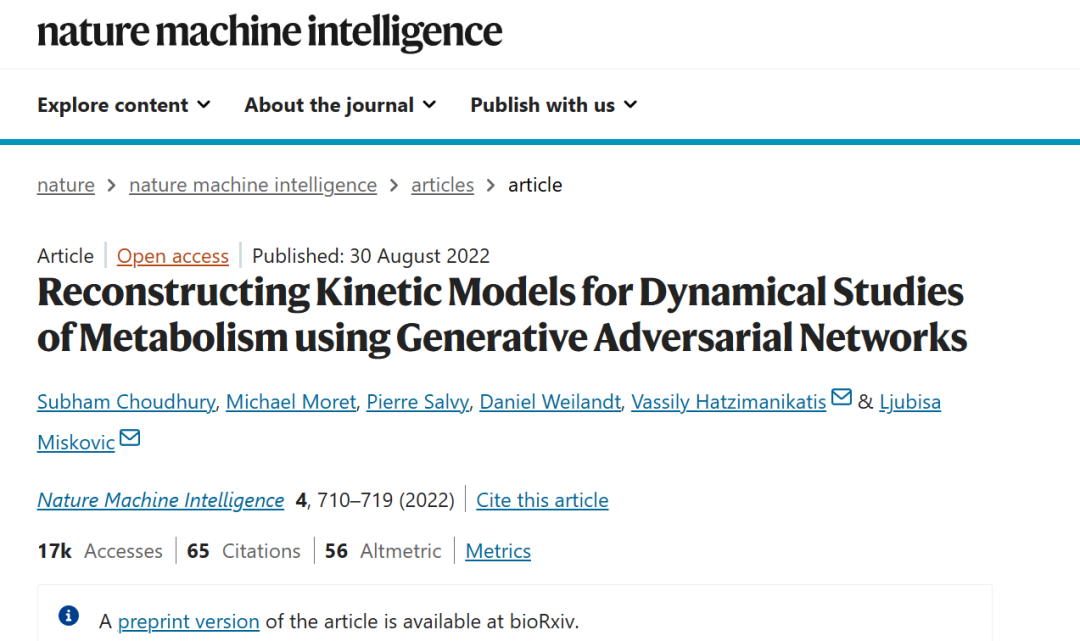Open the Metrics link
This screenshot has width=1080, height=641.
[x=498, y=551]
